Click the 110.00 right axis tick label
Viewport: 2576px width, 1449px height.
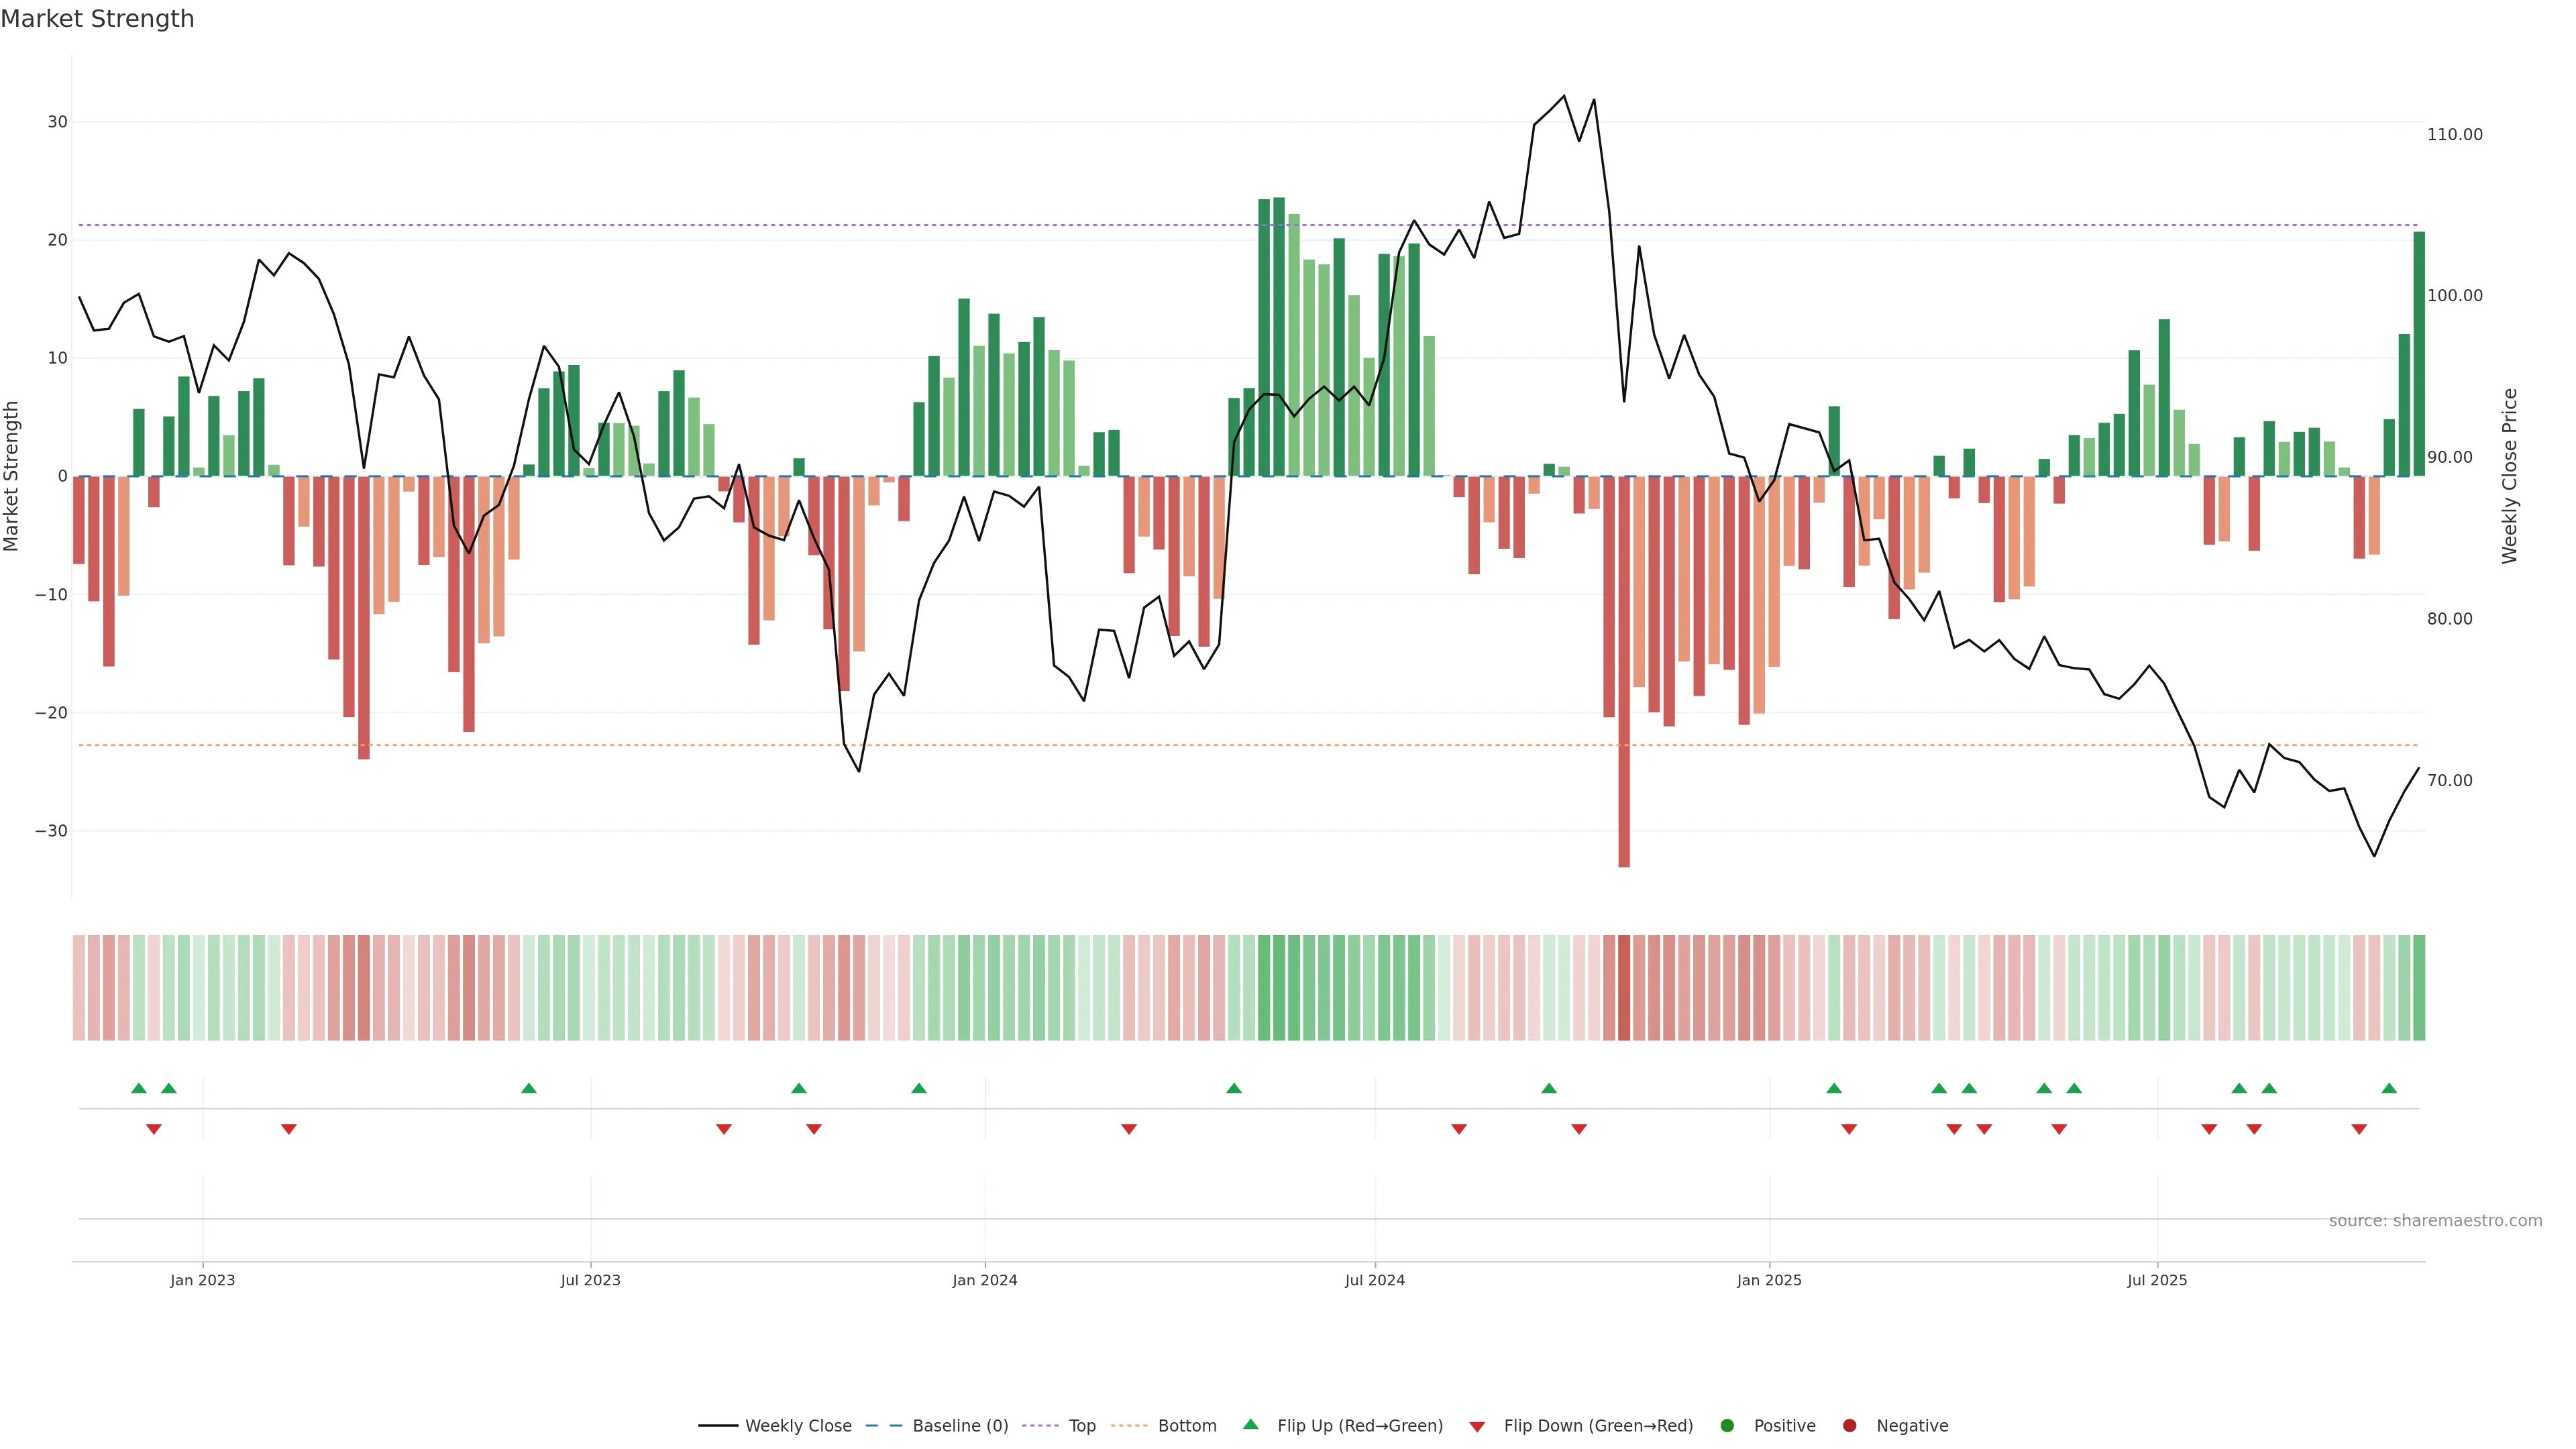click(2454, 134)
